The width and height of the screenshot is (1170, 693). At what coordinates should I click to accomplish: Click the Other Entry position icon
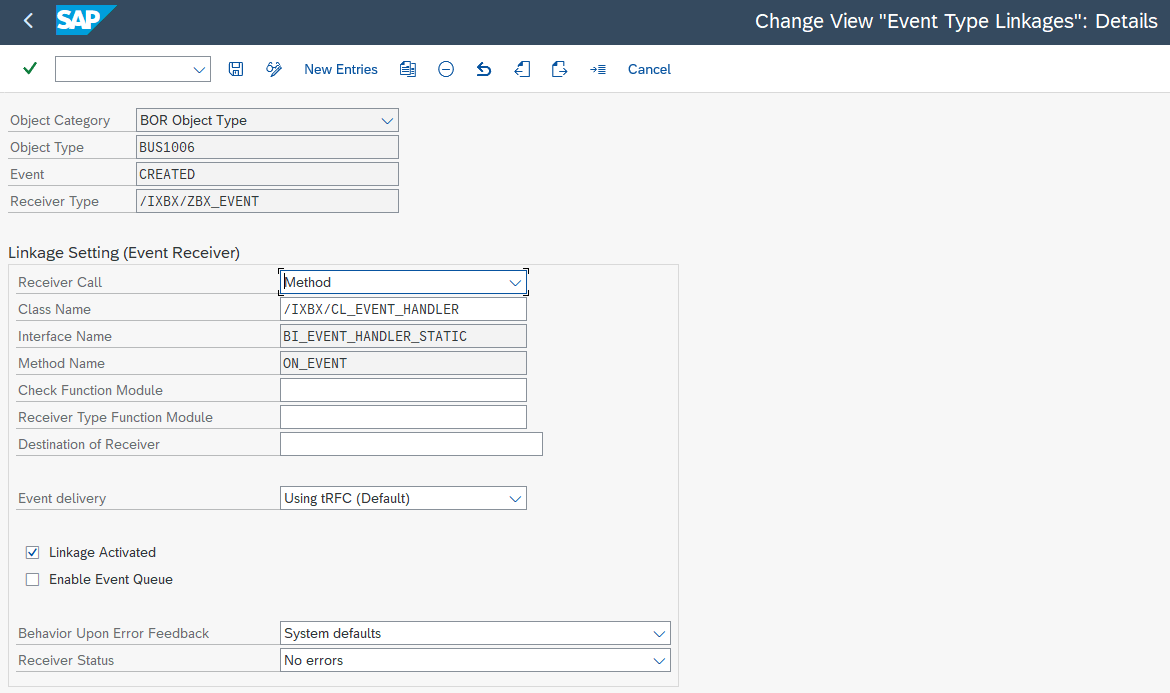pyautogui.click(x=598, y=69)
